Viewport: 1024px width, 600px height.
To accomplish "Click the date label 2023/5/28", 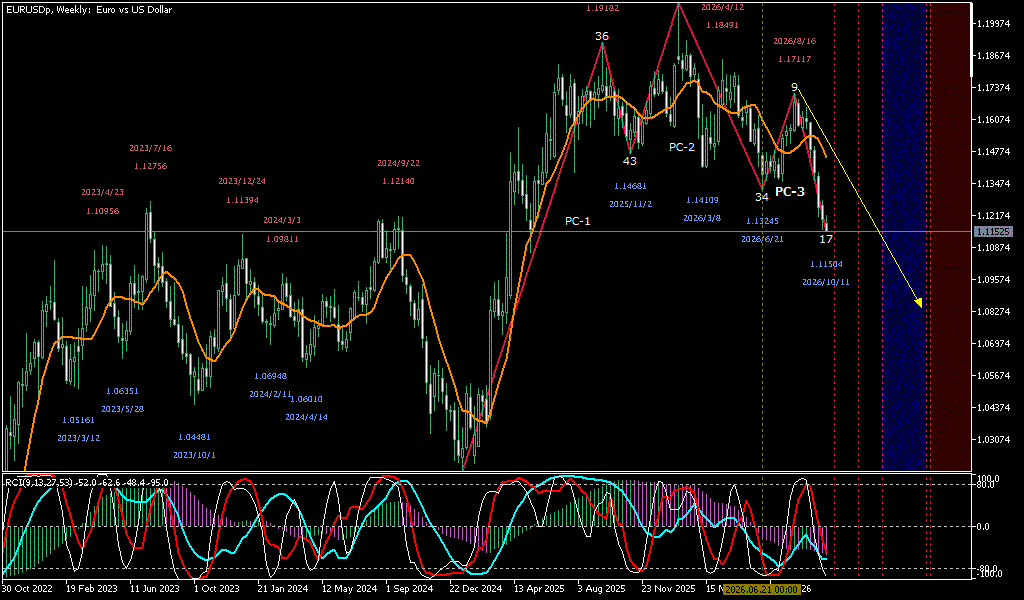I will pyautogui.click(x=122, y=409).
